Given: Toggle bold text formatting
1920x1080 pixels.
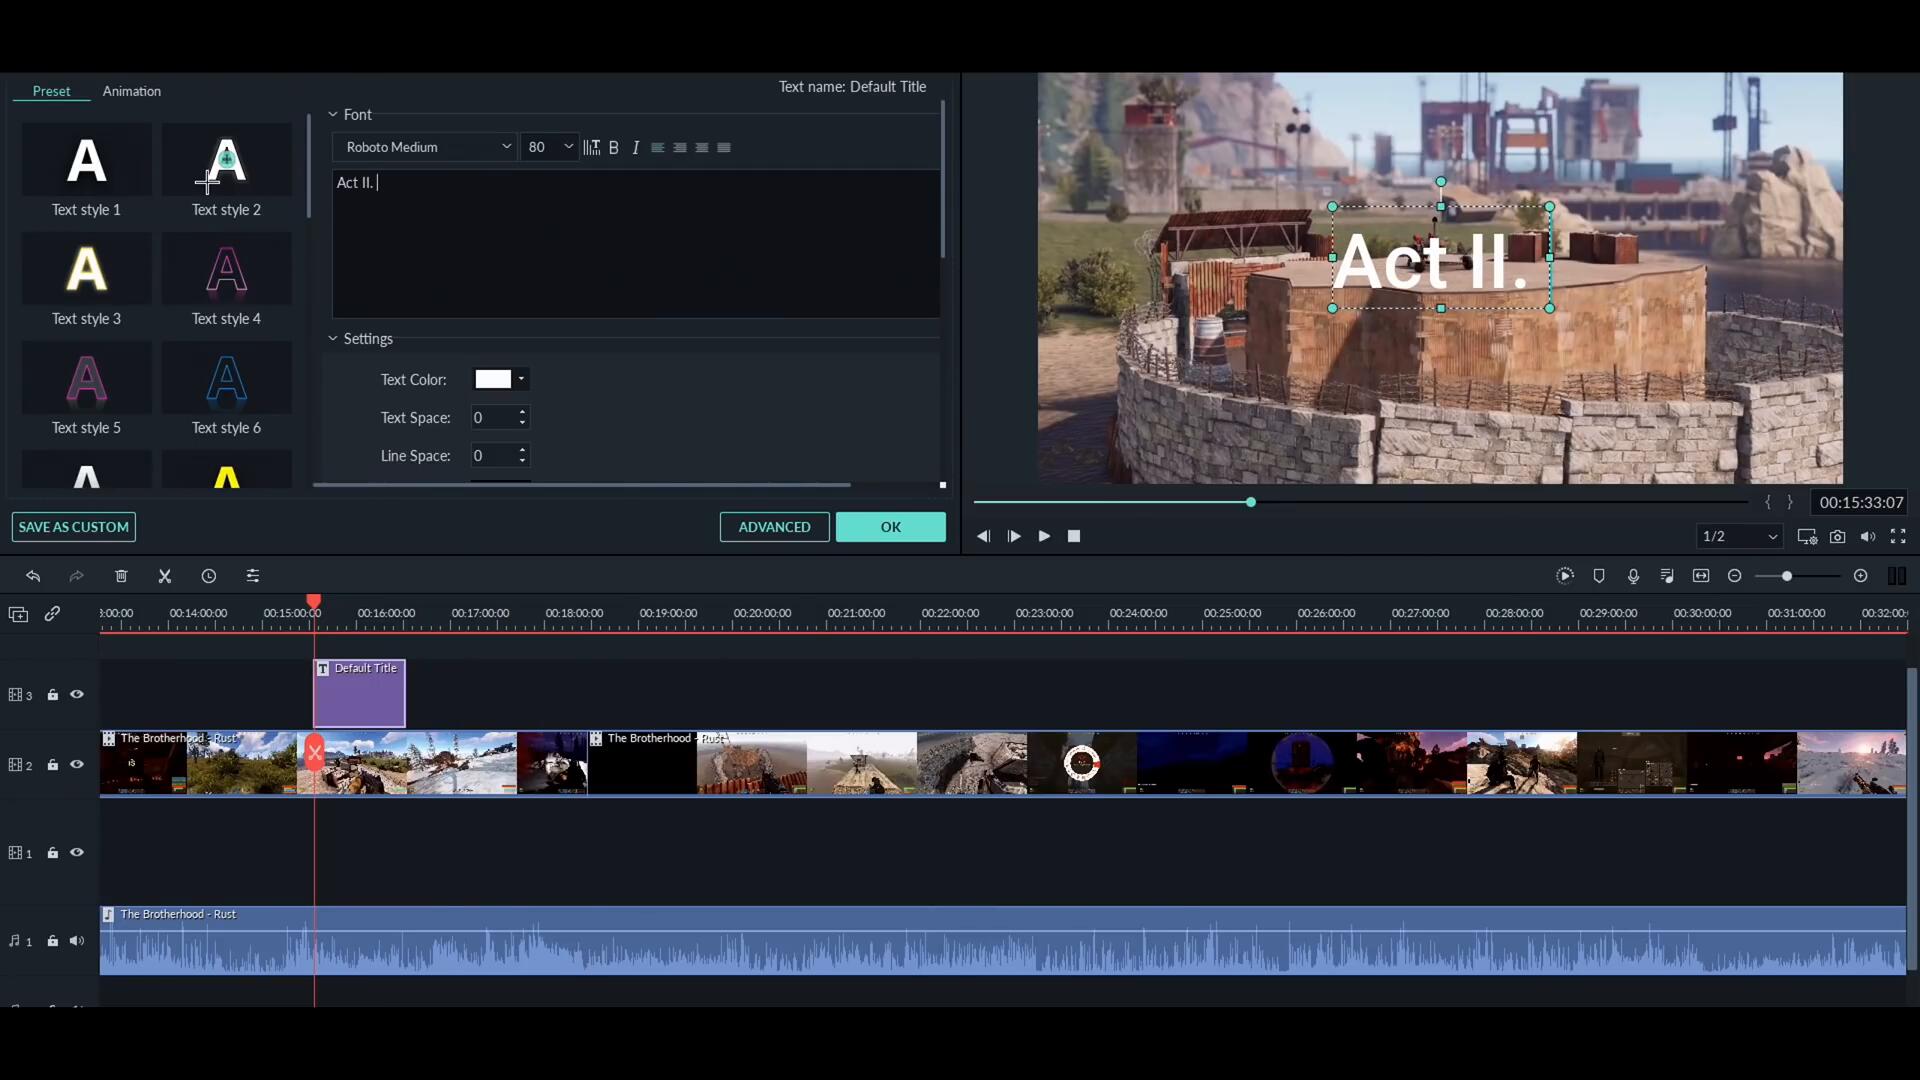Looking at the screenshot, I should click(x=614, y=148).
